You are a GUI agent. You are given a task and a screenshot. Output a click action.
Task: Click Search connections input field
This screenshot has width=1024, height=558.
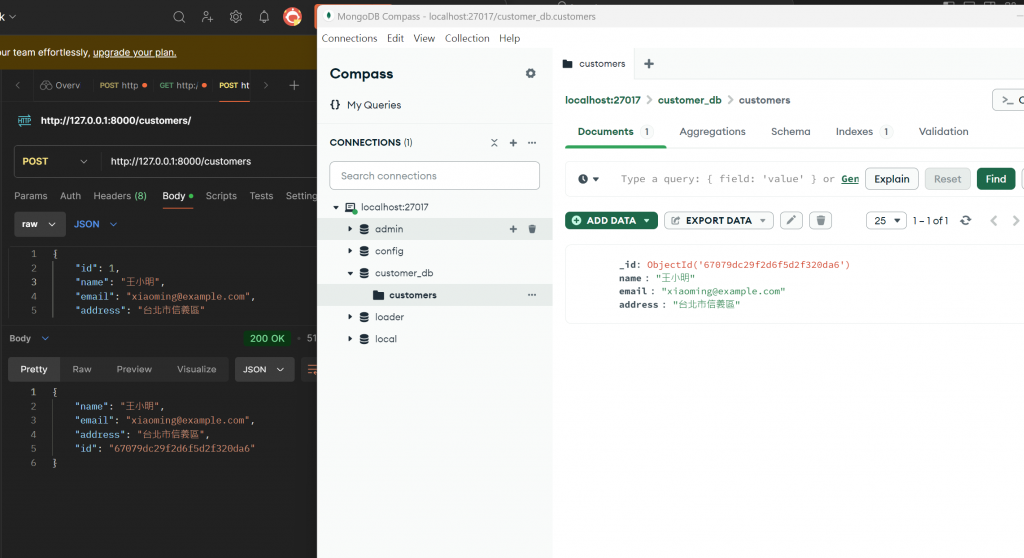pyautogui.click(x=434, y=176)
